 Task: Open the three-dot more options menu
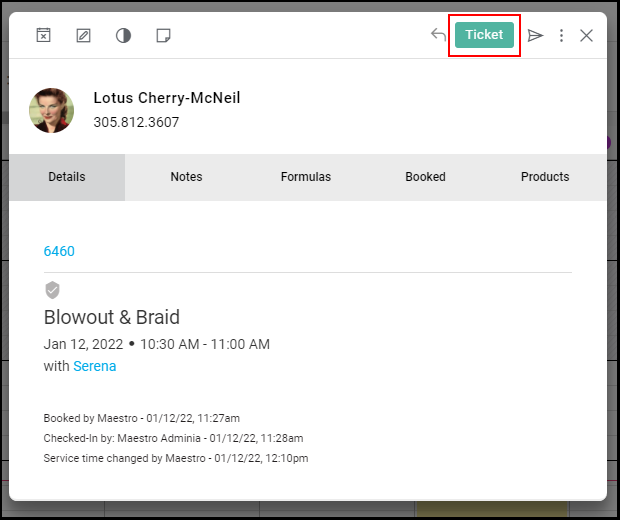pos(561,36)
